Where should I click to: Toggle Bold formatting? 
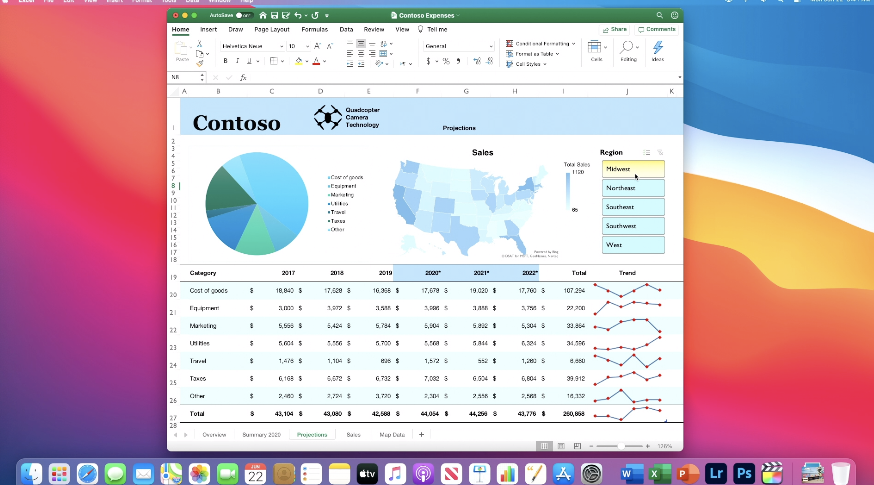point(225,61)
